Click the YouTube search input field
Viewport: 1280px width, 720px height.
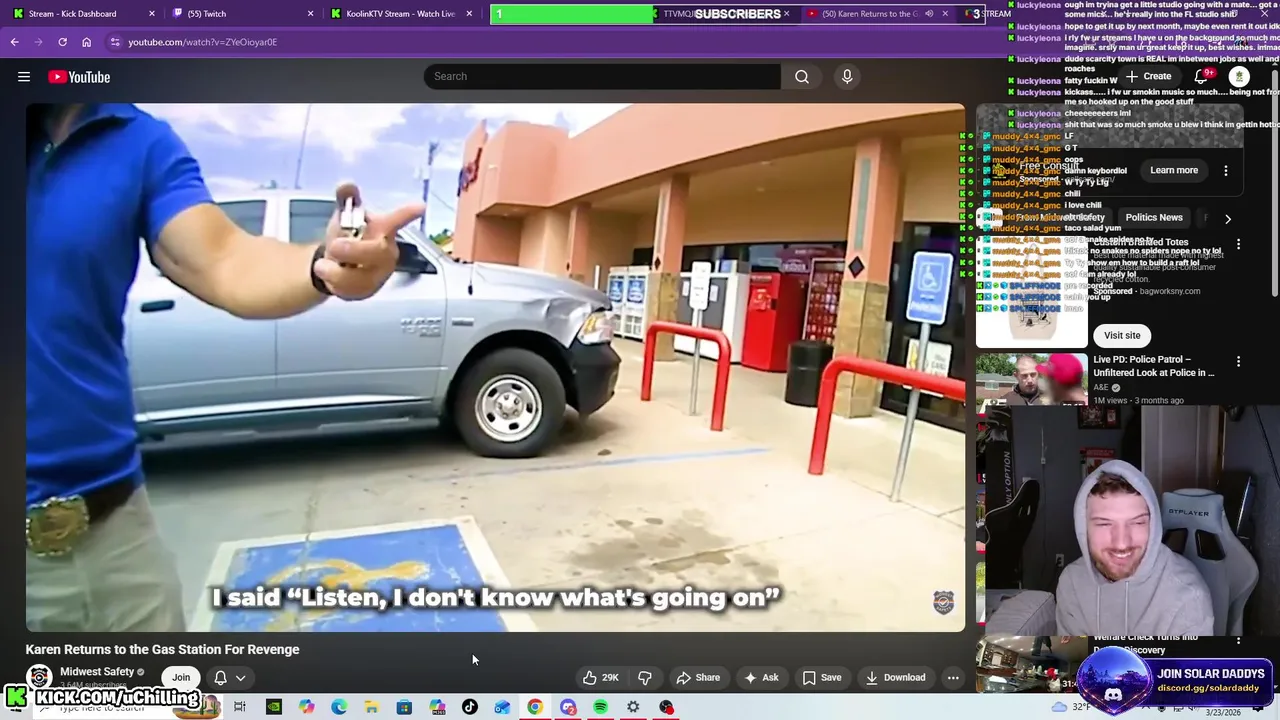[x=602, y=76]
